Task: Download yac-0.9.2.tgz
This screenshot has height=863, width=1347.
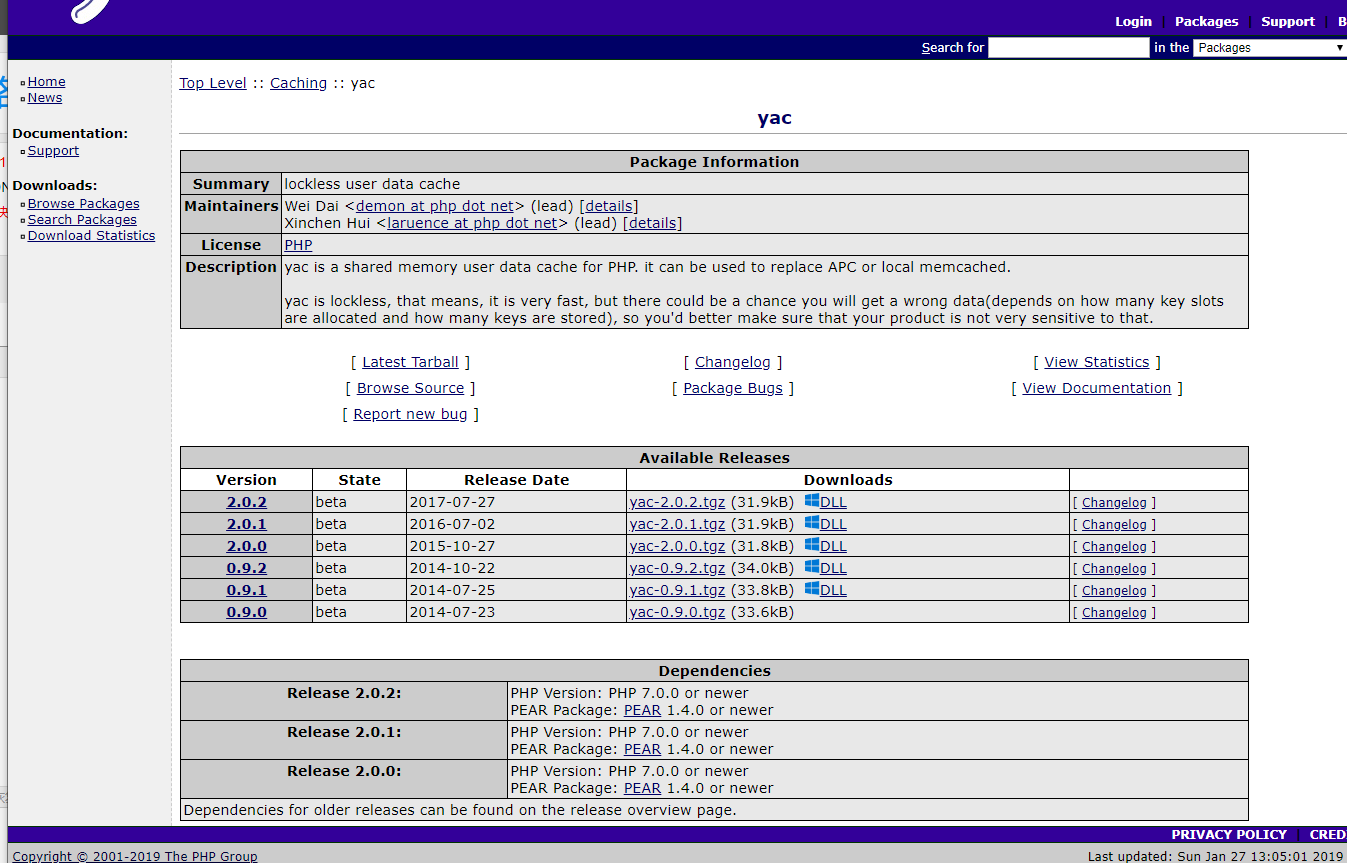Action: point(677,568)
